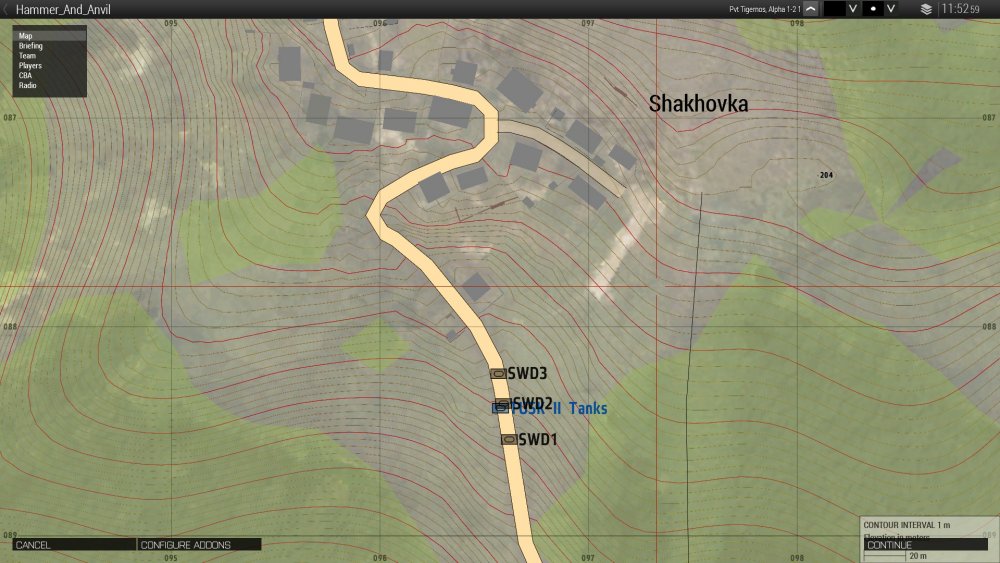Click the 204 elevation point marker
Viewport: 1000px width, 563px height.
click(825, 175)
